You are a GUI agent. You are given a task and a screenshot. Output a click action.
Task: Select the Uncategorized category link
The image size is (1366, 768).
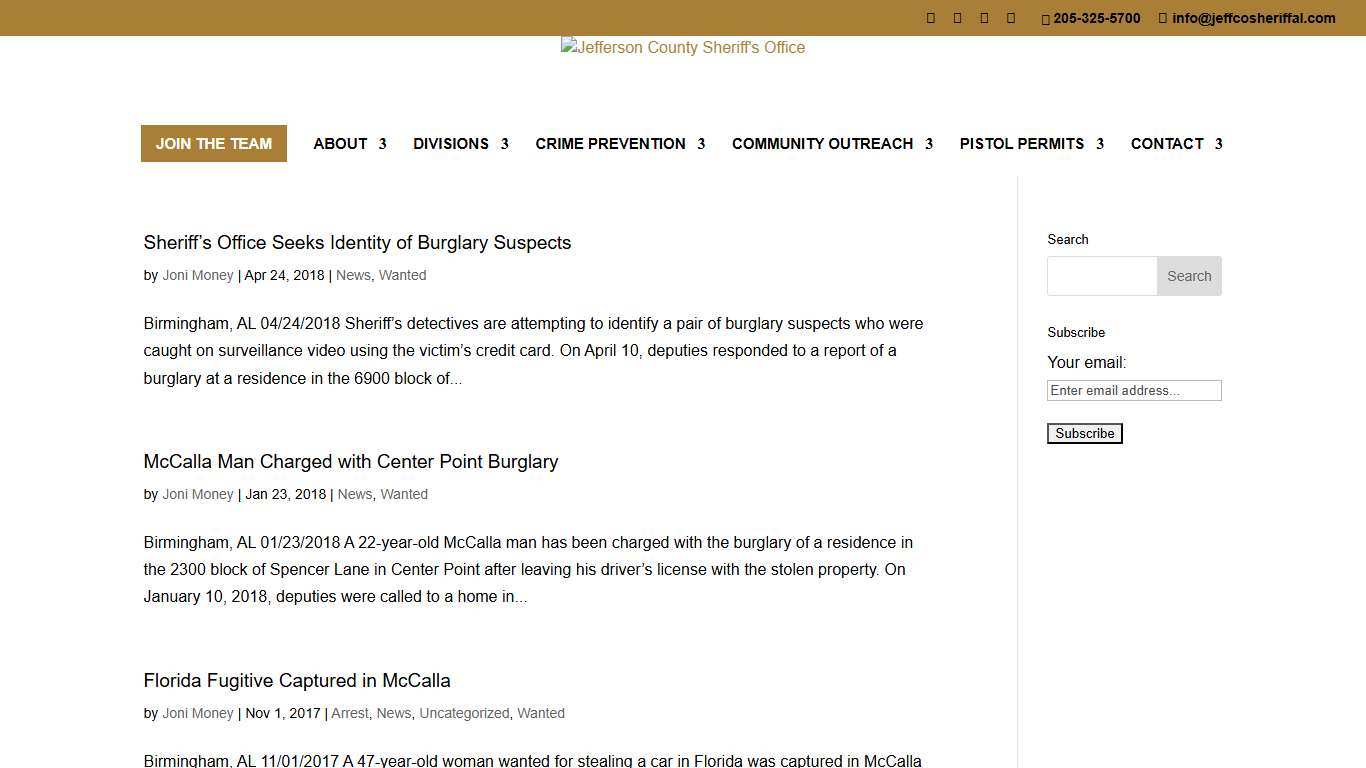point(464,714)
